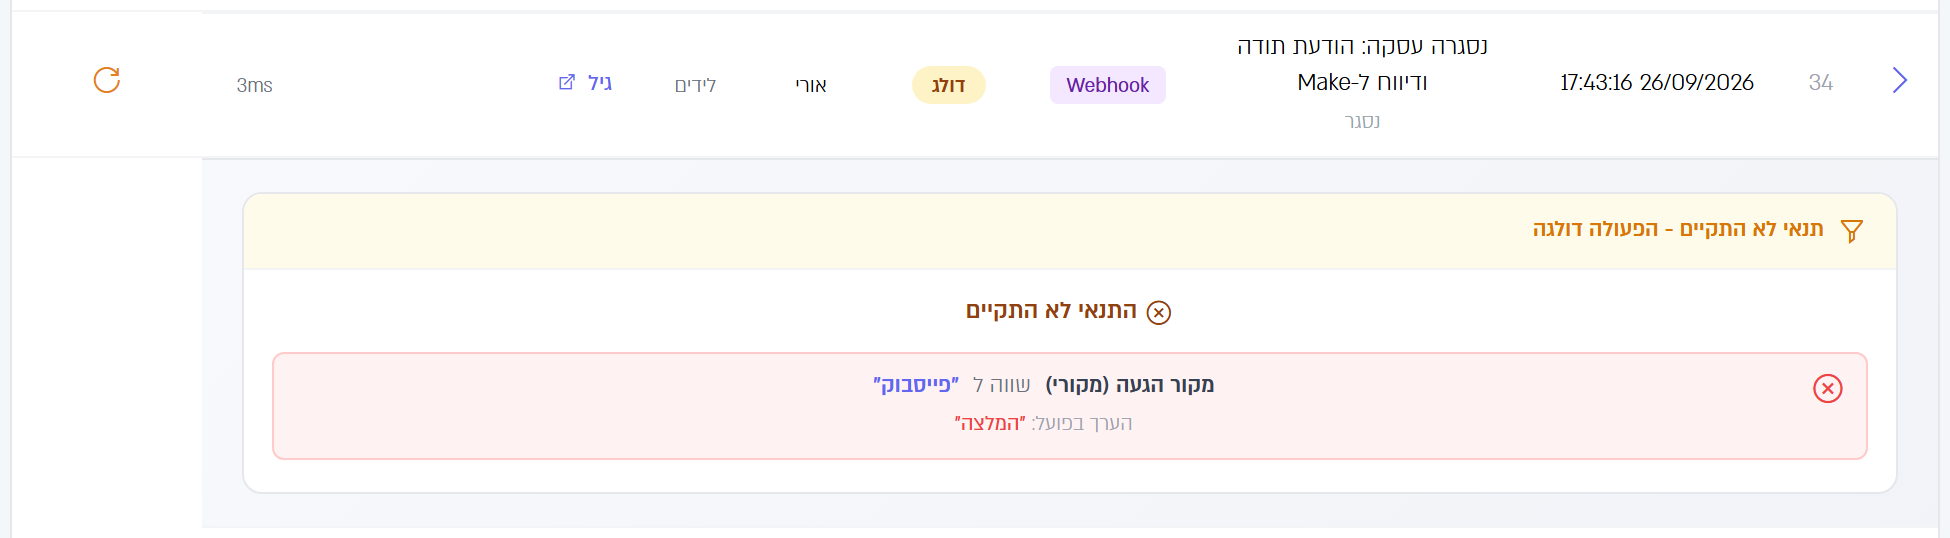Click the 3ms duration value
Screen dimensions: 1950x538
(x=255, y=85)
